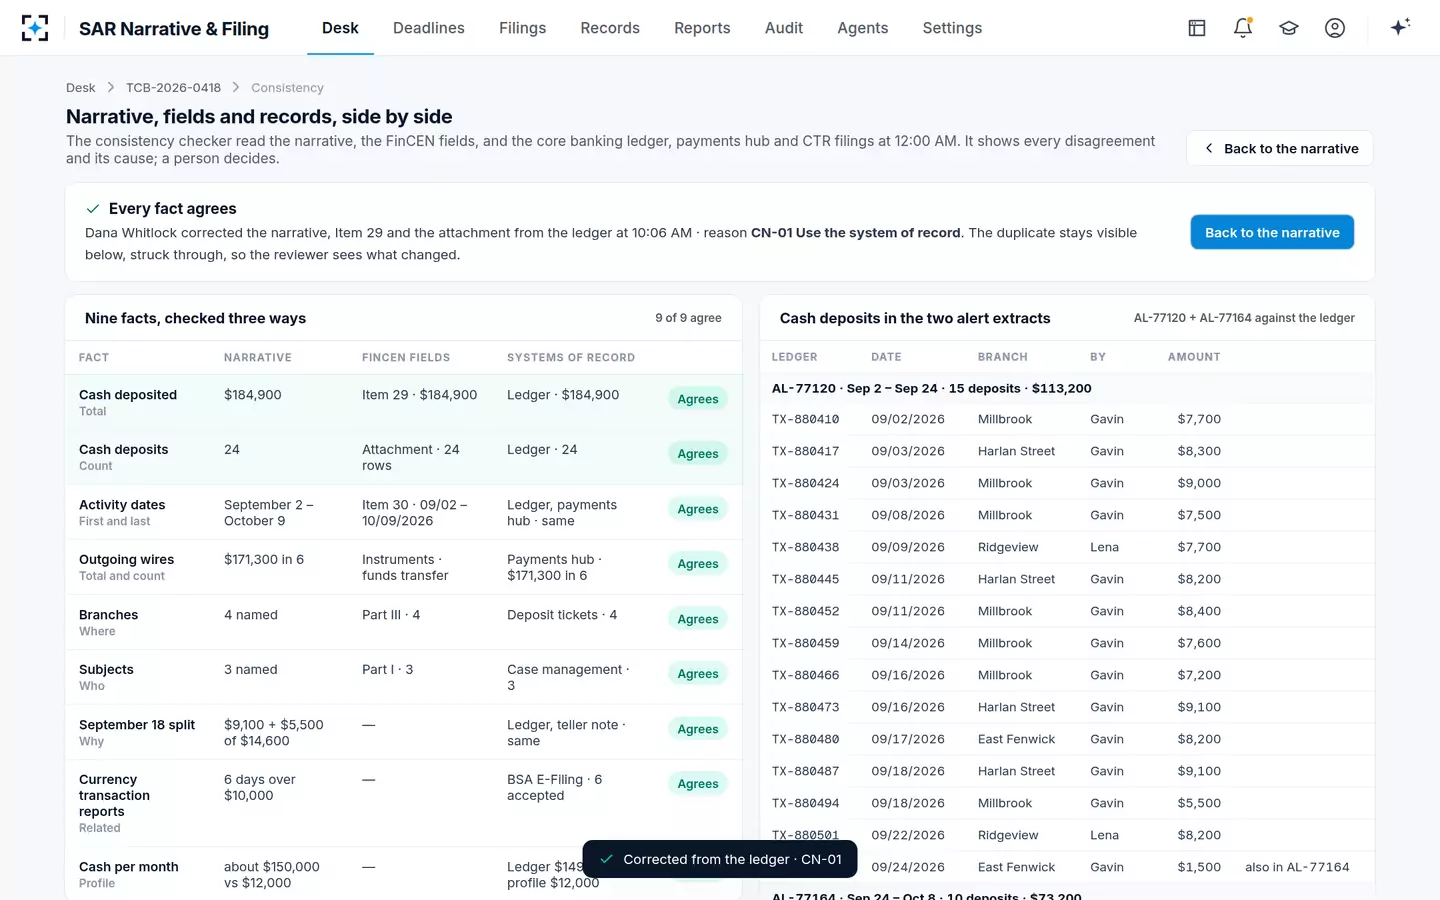Image resolution: width=1440 pixels, height=900 pixels.
Task: Switch to the Desk tab
Action: pyautogui.click(x=340, y=28)
